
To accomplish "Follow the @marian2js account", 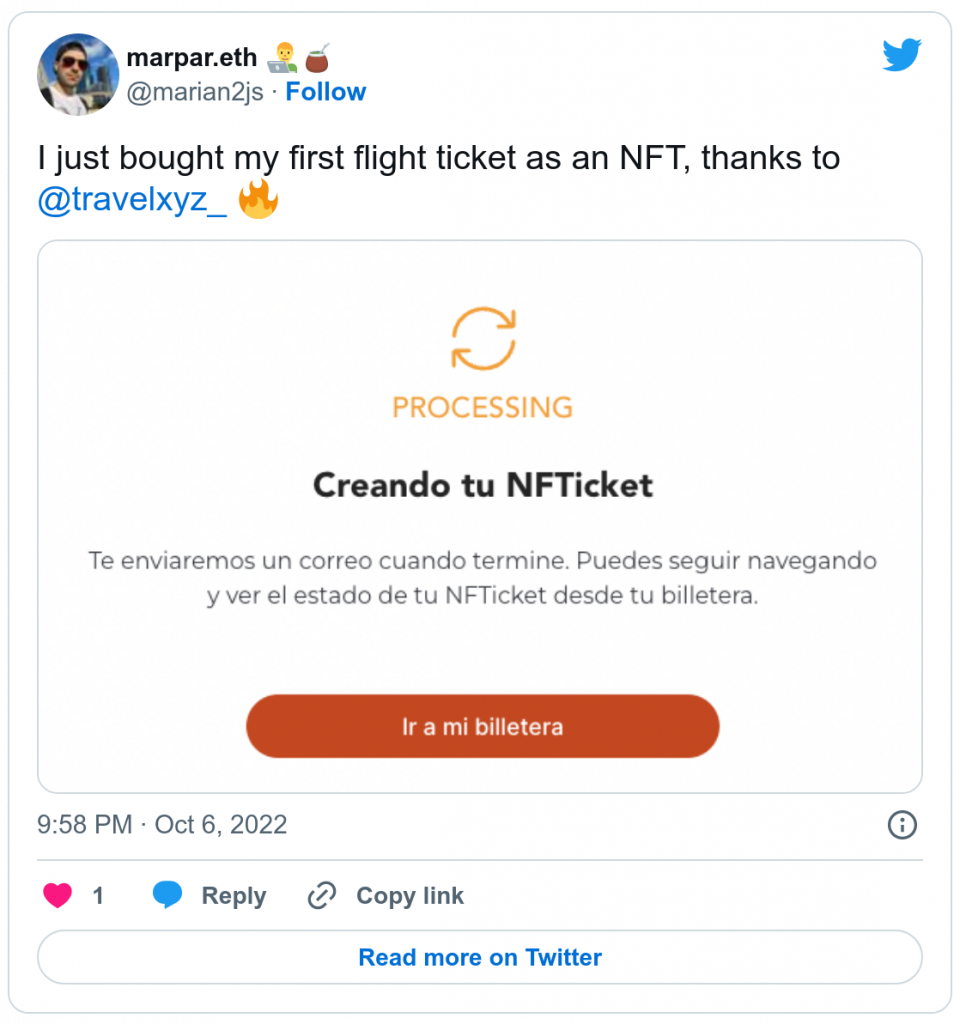I will [326, 92].
